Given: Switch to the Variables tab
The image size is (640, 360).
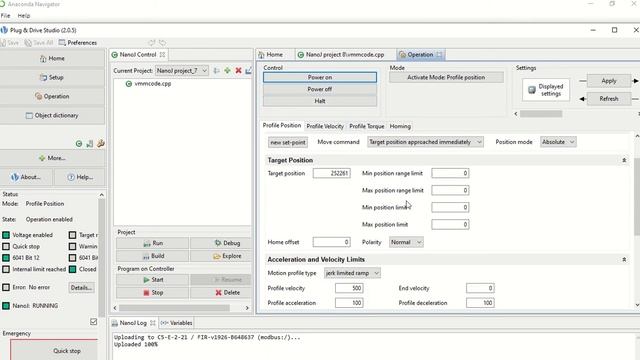Looking at the screenshot, I should pos(177,323).
